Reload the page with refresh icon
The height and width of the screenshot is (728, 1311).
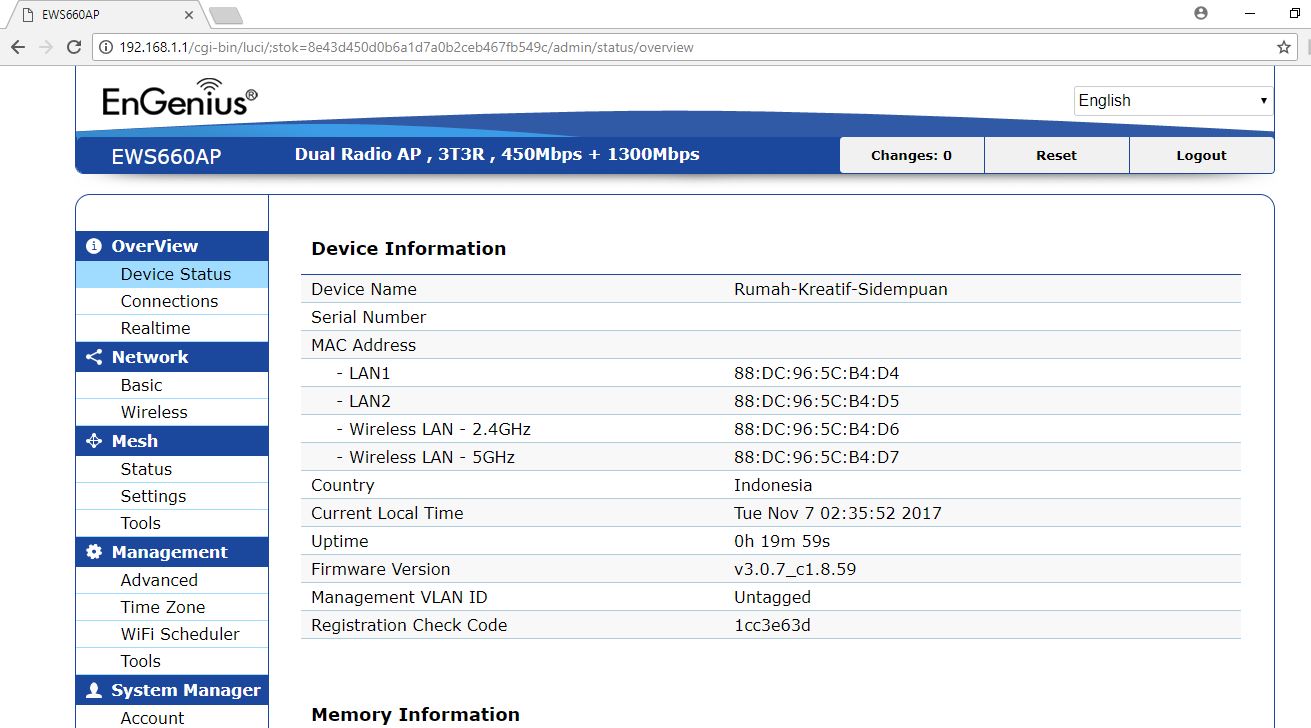(x=73, y=47)
